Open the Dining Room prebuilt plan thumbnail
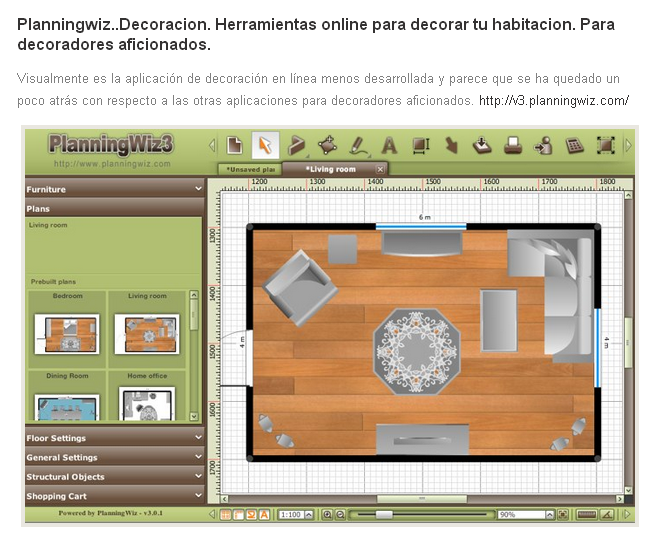This screenshot has width=651, height=541. (x=67, y=407)
